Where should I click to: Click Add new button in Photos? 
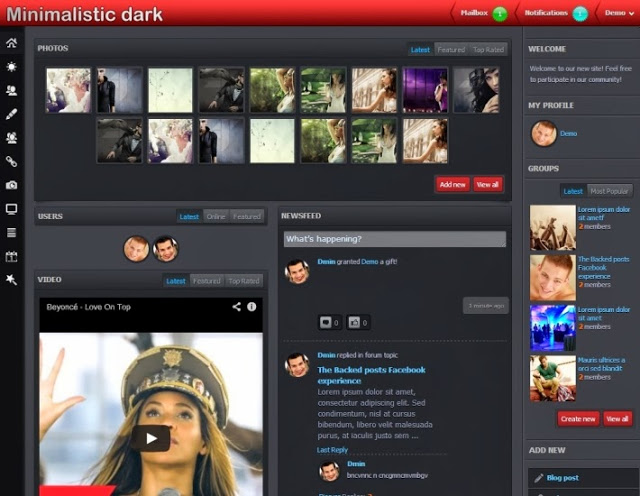(452, 184)
